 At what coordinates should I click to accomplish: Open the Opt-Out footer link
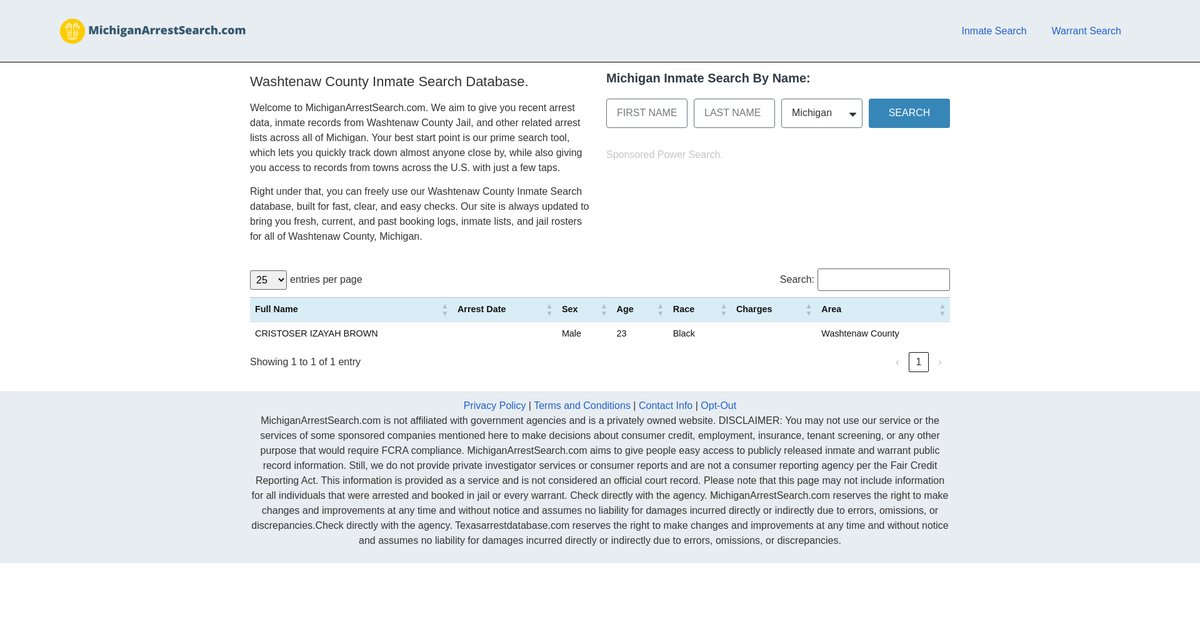[x=718, y=406]
